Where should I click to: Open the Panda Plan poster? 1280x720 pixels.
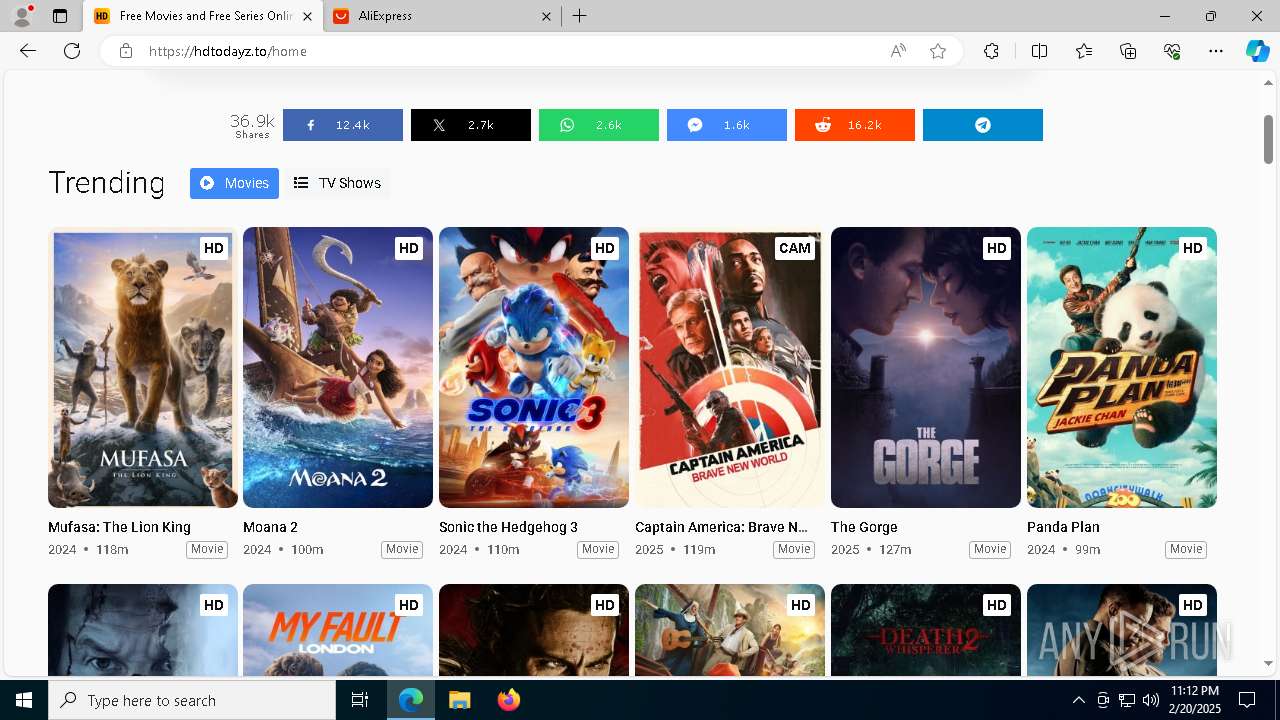1122,368
